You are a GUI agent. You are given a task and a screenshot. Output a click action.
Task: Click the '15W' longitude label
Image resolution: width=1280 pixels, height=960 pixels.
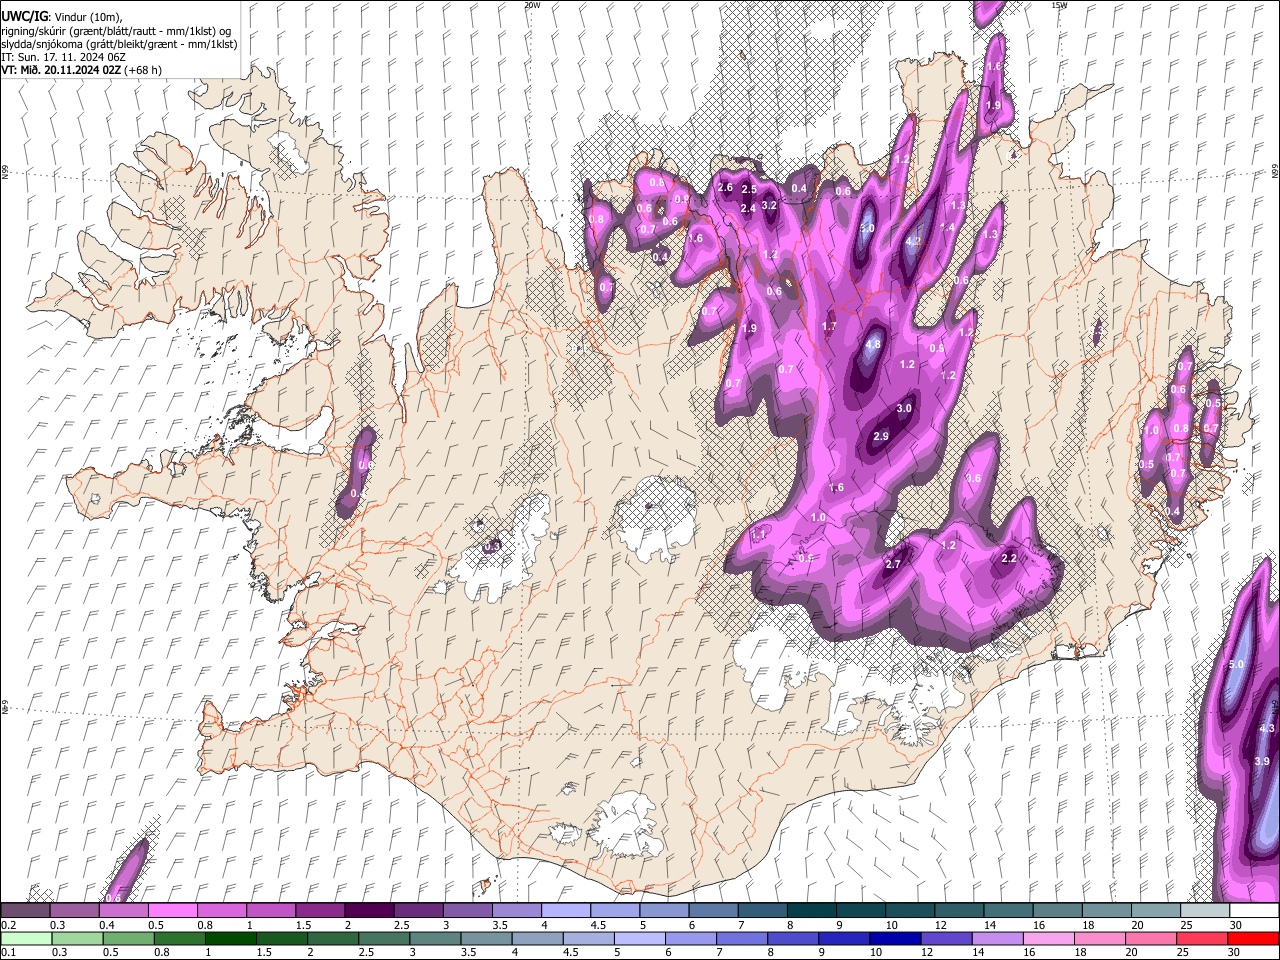(x=1059, y=5)
